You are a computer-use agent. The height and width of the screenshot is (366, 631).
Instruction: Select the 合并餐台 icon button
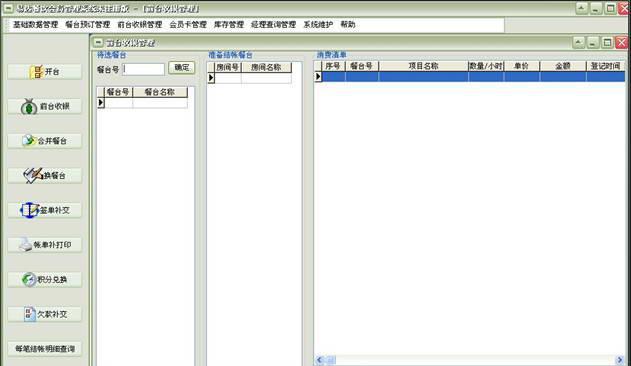[x=45, y=141]
